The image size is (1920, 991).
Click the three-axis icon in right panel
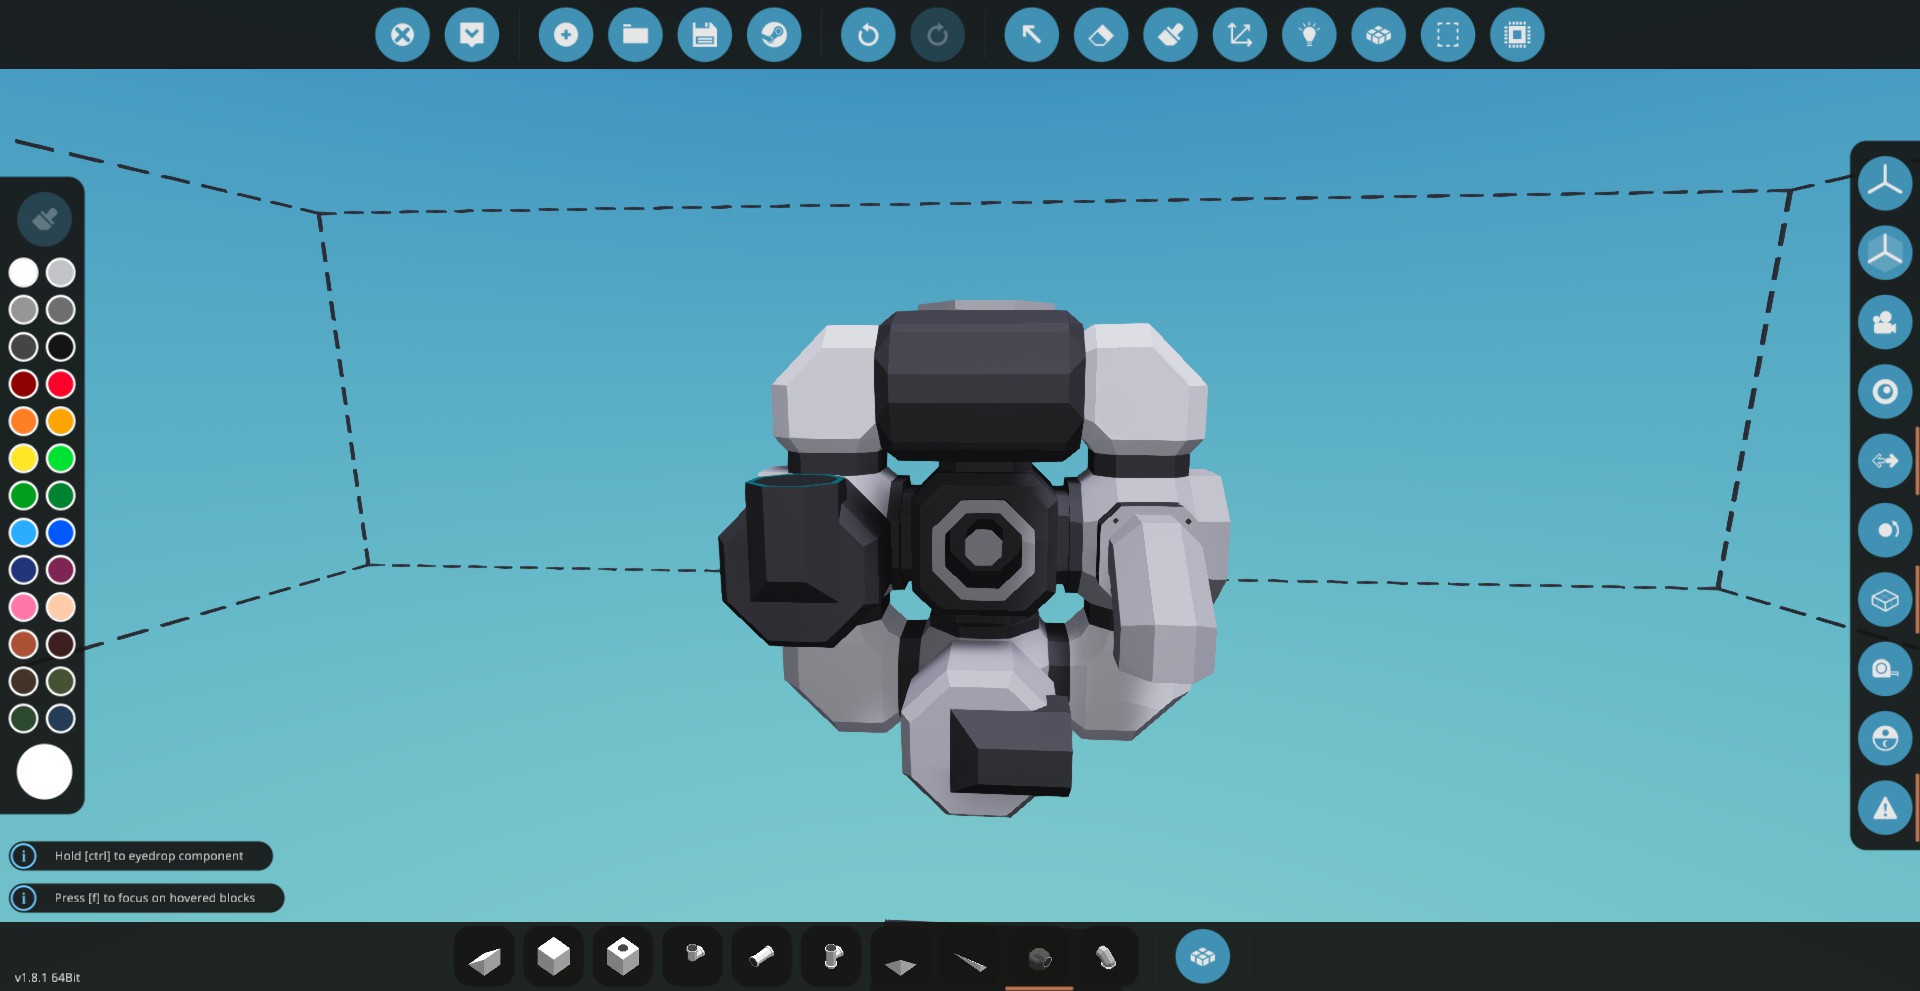(1885, 183)
